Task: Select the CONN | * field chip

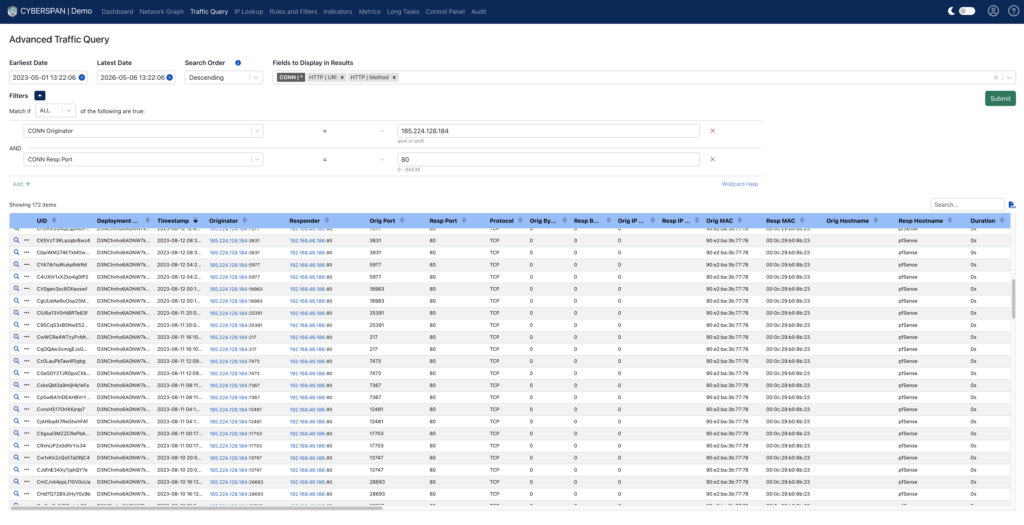Action: click(291, 78)
